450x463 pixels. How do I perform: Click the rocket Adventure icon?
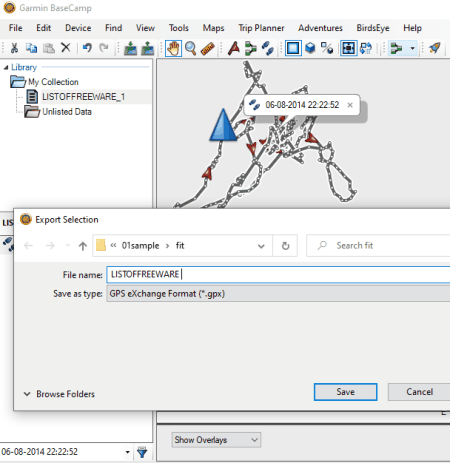435,48
